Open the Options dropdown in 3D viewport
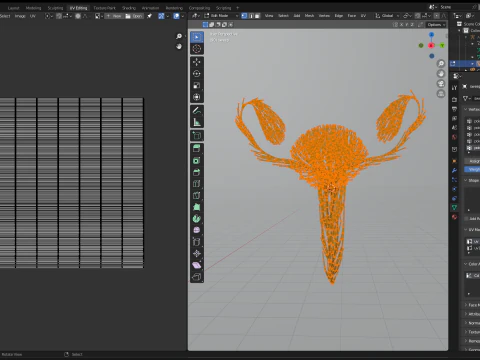This screenshot has width=480, height=360. click(x=436, y=25)
